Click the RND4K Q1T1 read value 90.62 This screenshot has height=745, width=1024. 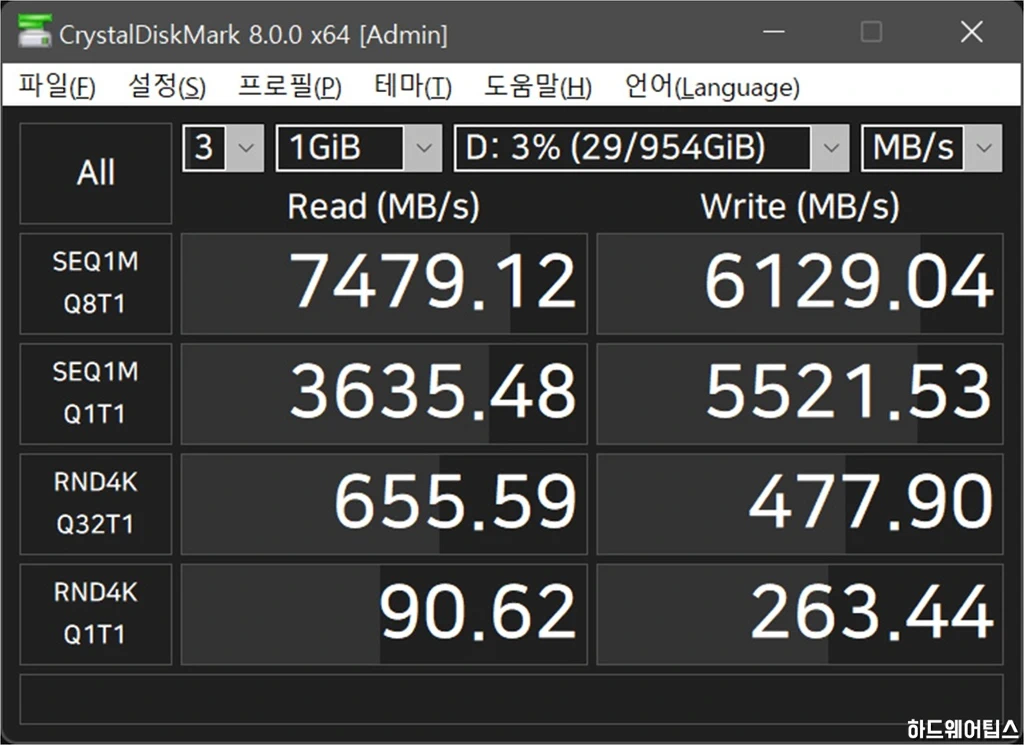(x=384, y=614)
